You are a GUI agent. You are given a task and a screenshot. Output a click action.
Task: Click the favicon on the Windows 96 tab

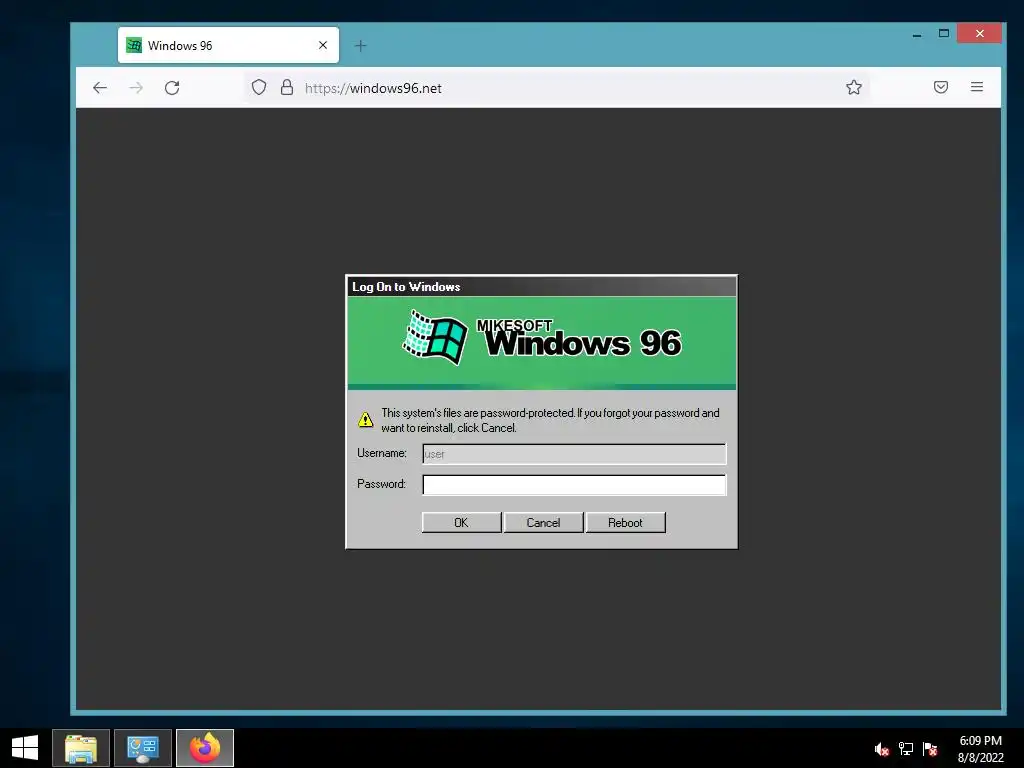[x=134, y=45]
